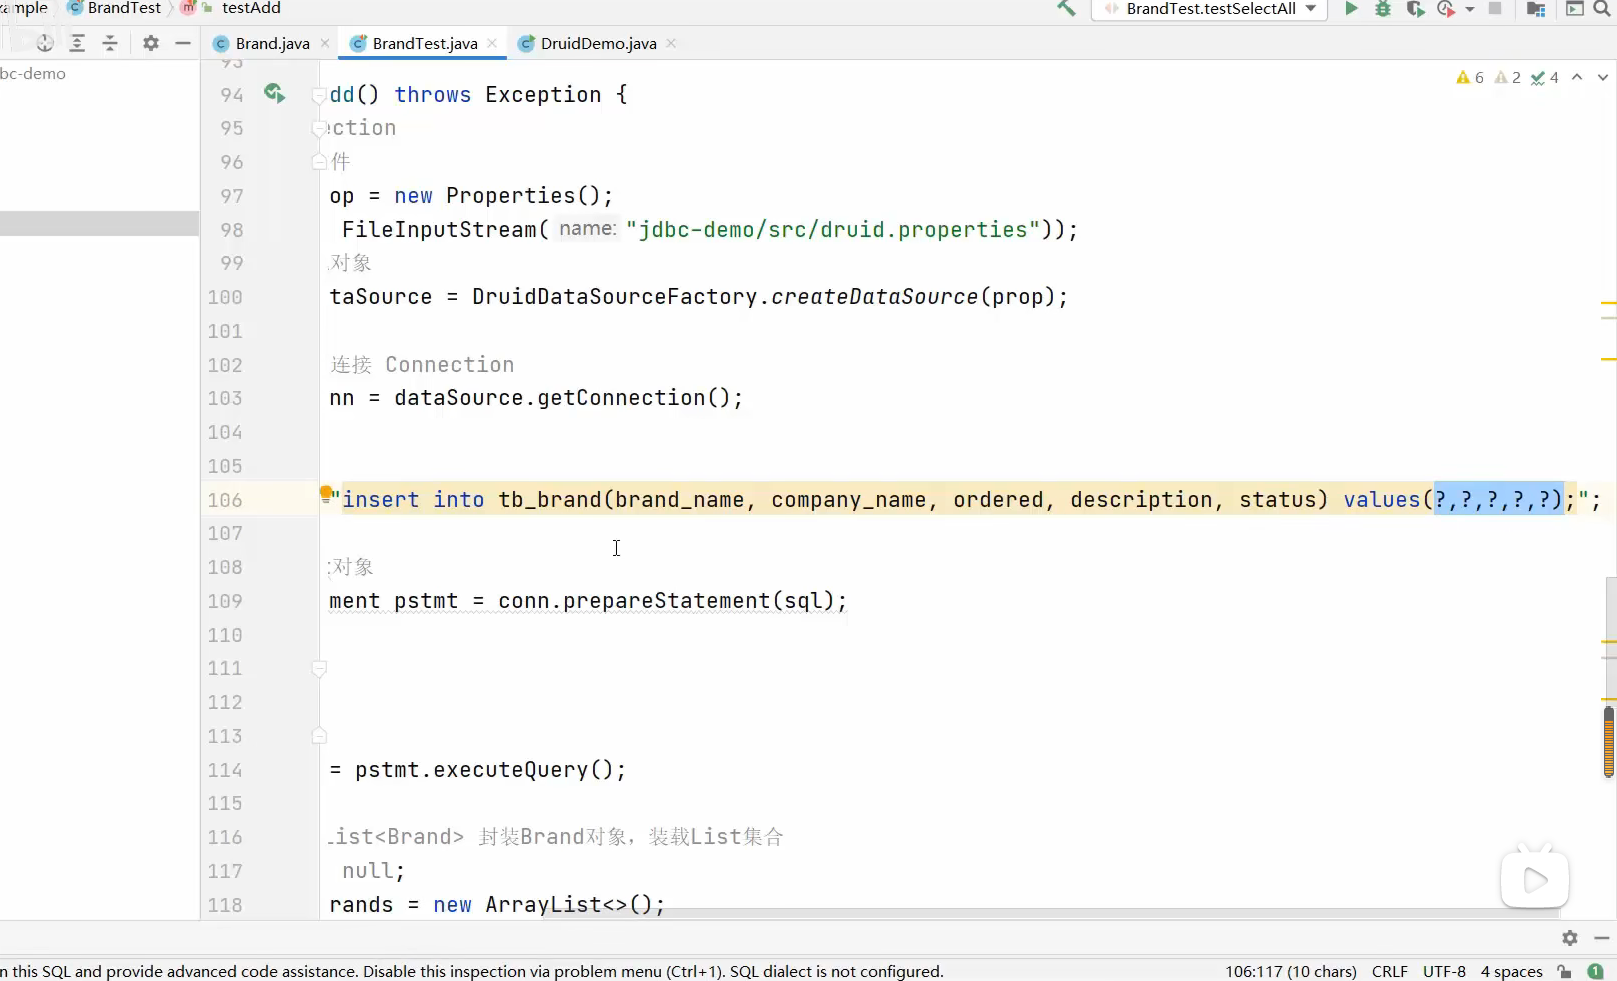Collapse the method fold marker at line 94

pyautogui.click(x=319, y=95)
